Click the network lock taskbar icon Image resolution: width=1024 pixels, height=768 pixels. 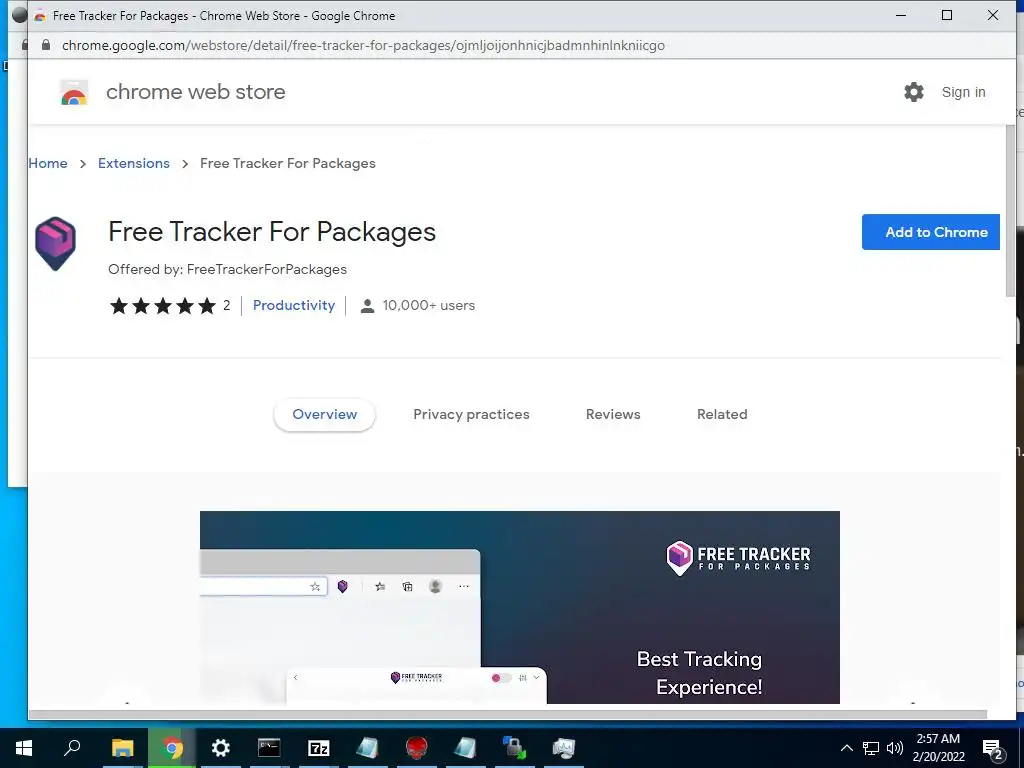coord(515,748)
